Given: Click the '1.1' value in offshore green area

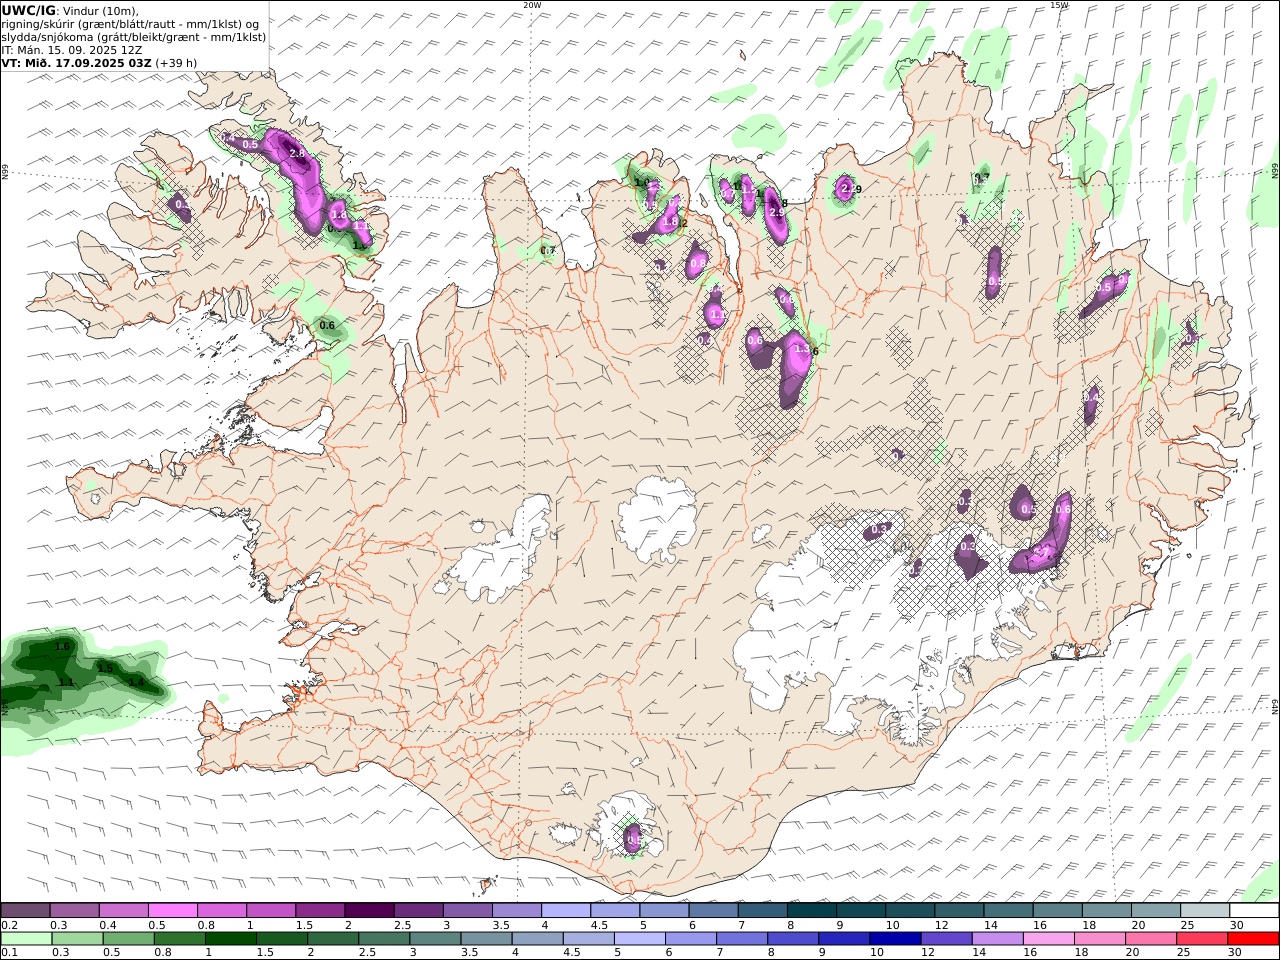Looking at the screenshot, I should 66,682.
